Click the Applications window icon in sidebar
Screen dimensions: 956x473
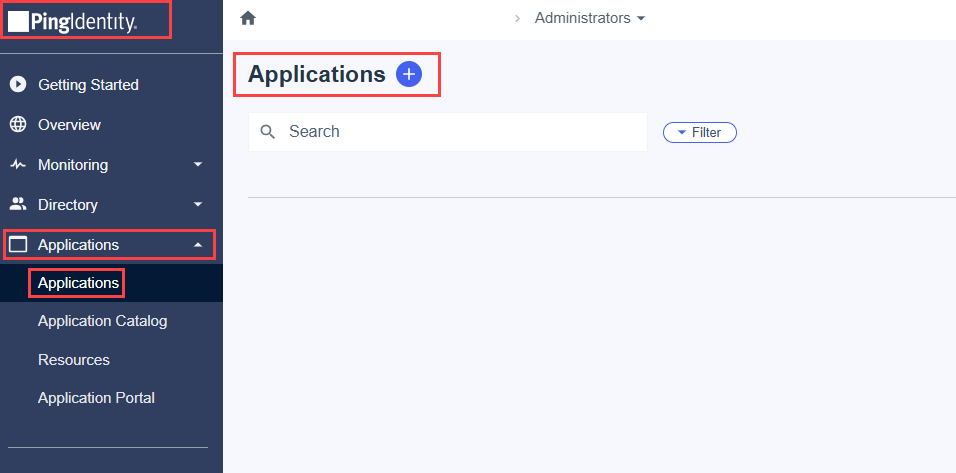18,244
